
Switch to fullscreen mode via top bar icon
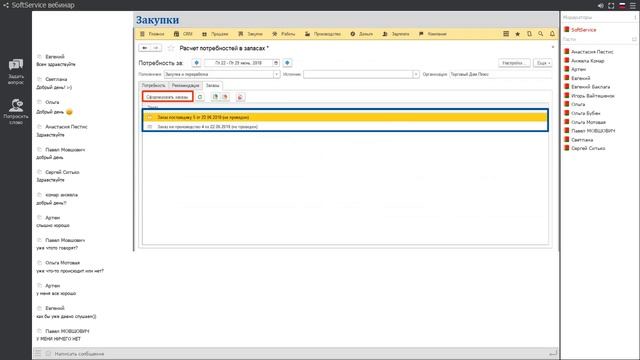click(611, 5)
